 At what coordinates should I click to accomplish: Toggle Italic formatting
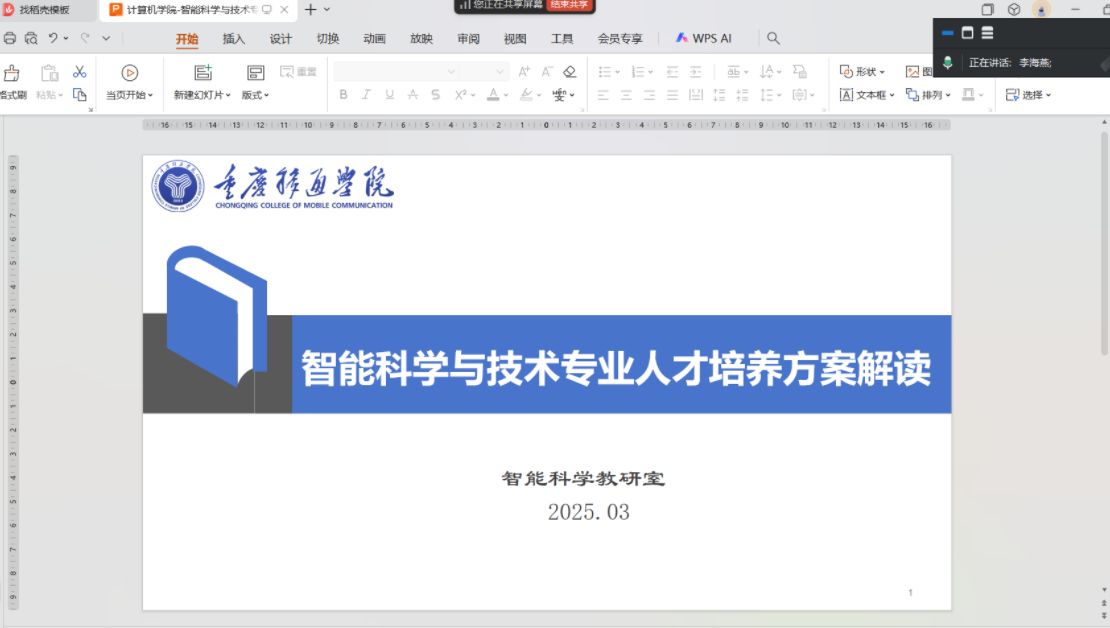point(366,95)
